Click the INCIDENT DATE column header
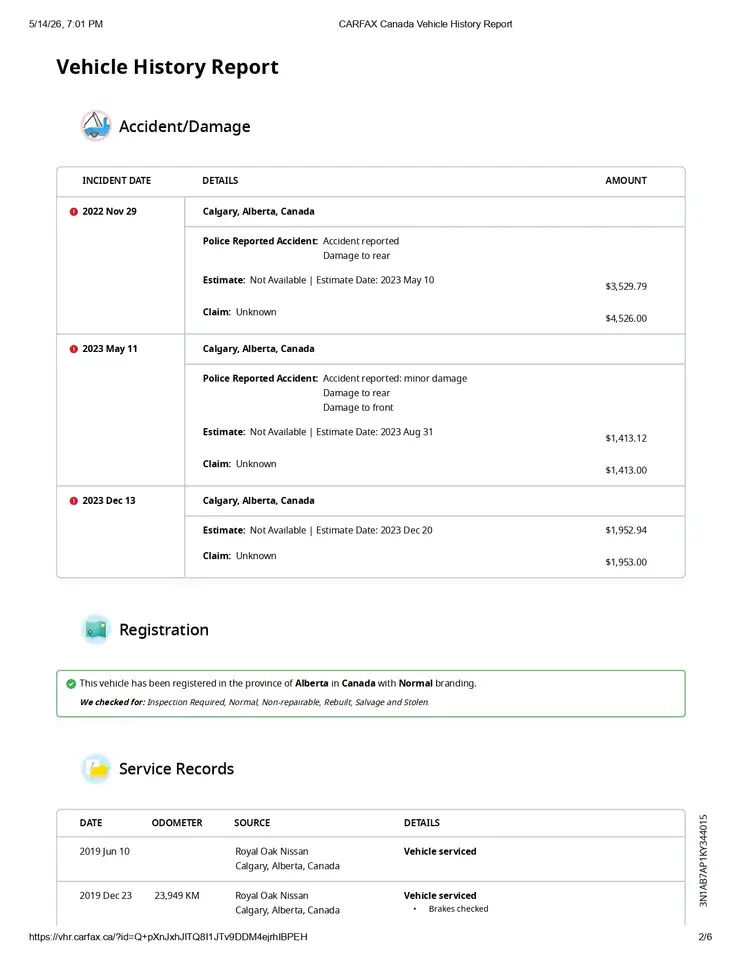The height and width of the screenshot is (960, 741). pos(116,181)
